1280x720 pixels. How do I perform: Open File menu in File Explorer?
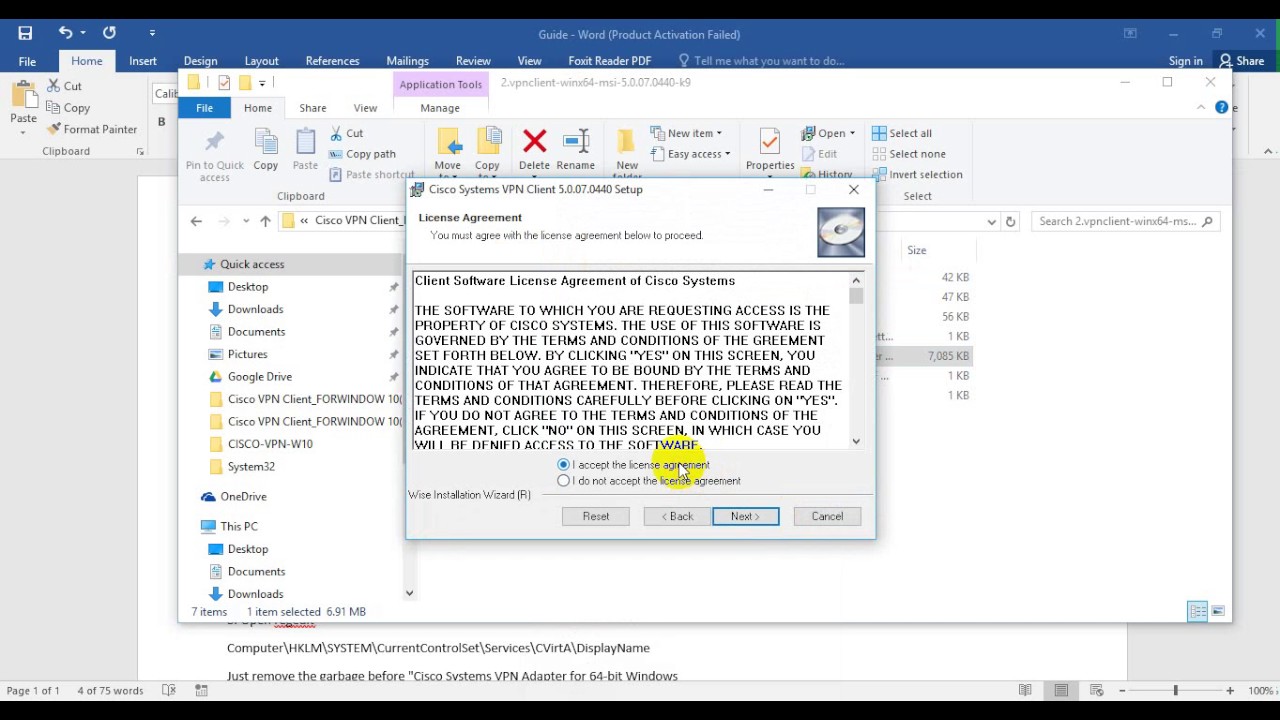(204, 108)
